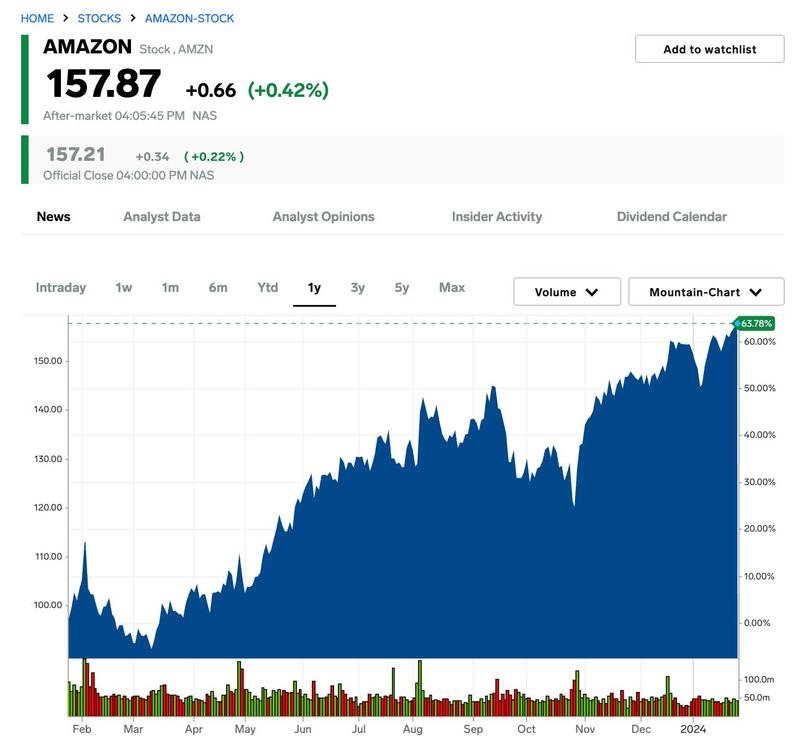The width and height of the screenshot is (800, 749).
Task: Click the +0.34 official close change
Action: pyautogui.click(x=152, y=157)
